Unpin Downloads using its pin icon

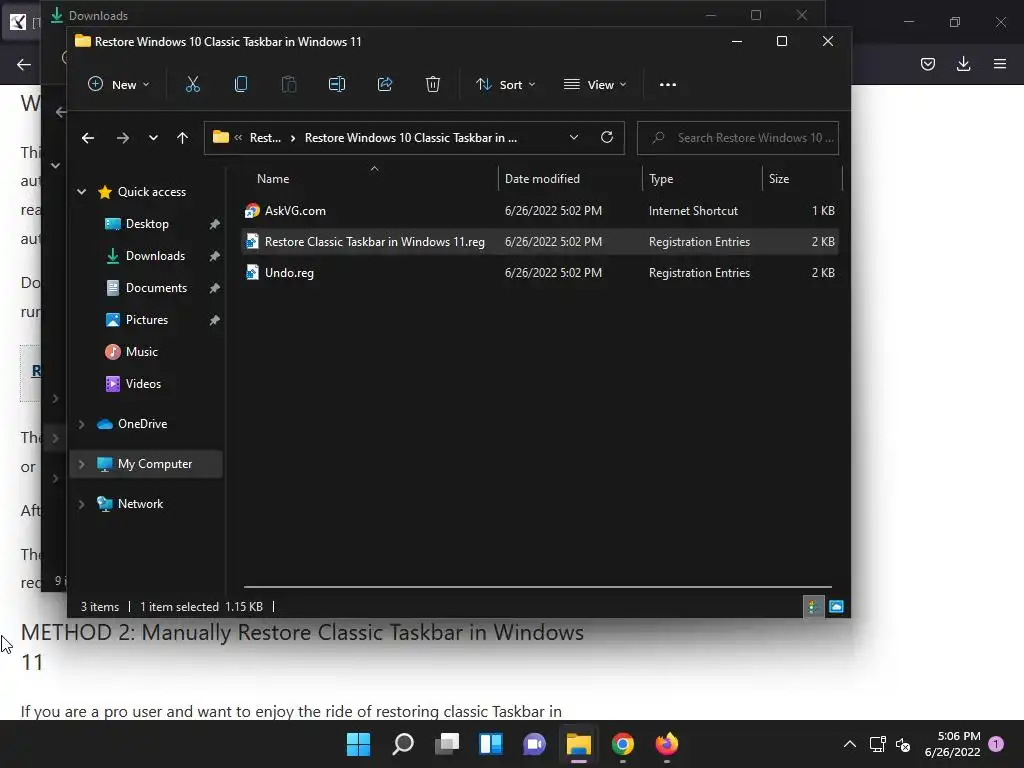pos(214,256)
